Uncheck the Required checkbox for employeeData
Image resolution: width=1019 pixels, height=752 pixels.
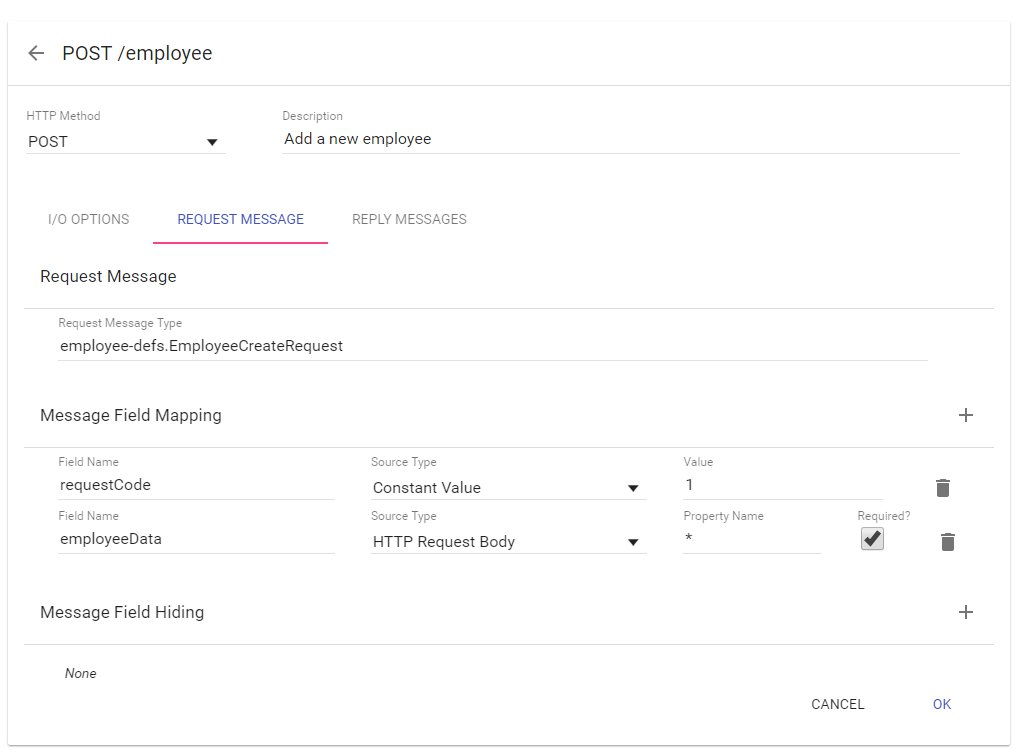872,539
